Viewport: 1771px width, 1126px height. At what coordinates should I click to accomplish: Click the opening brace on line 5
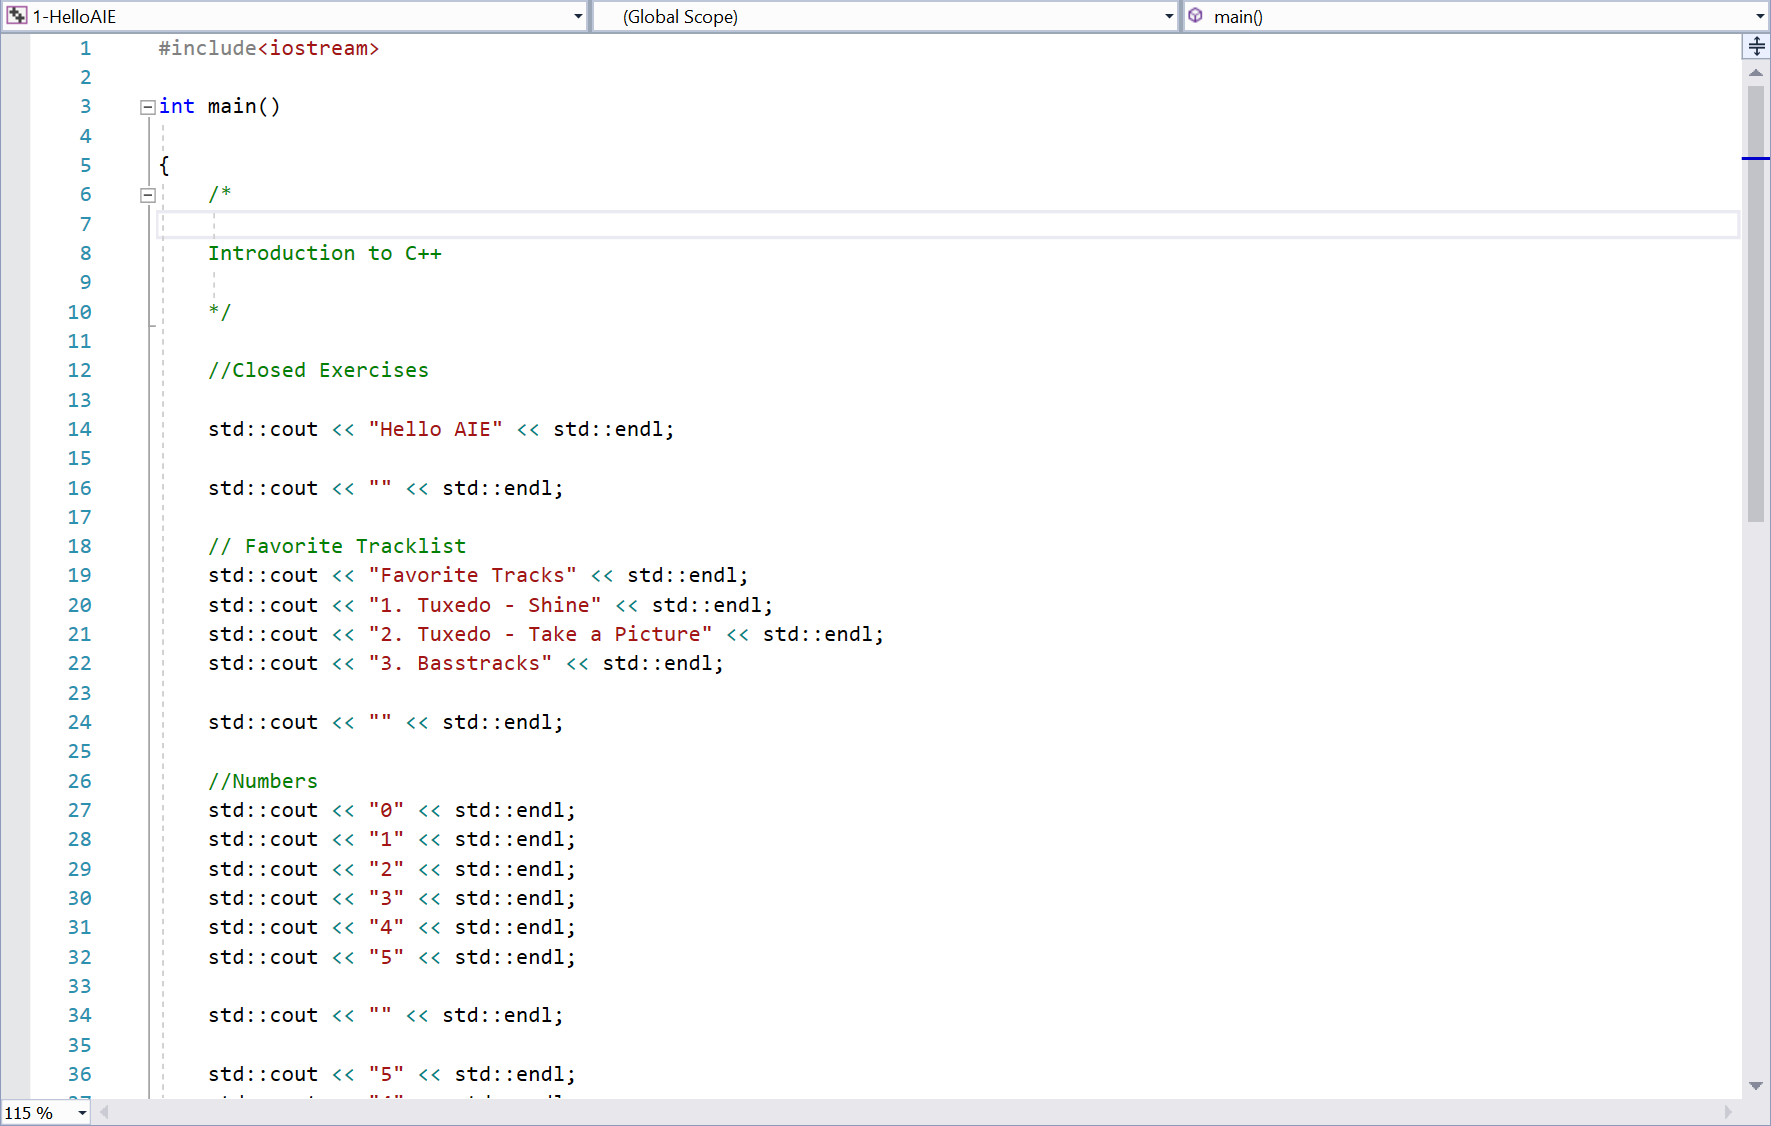coord(164,165)
